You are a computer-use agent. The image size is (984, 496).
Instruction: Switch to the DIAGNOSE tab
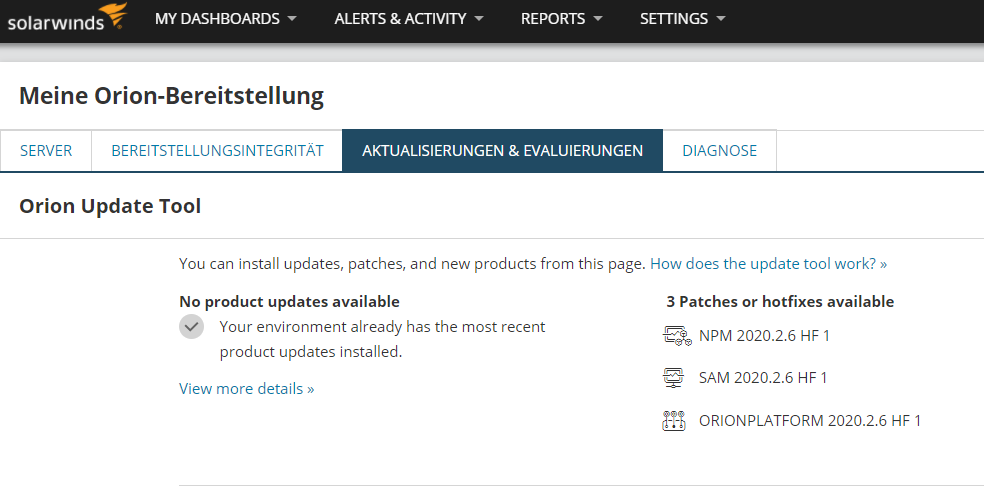(720, 151)
